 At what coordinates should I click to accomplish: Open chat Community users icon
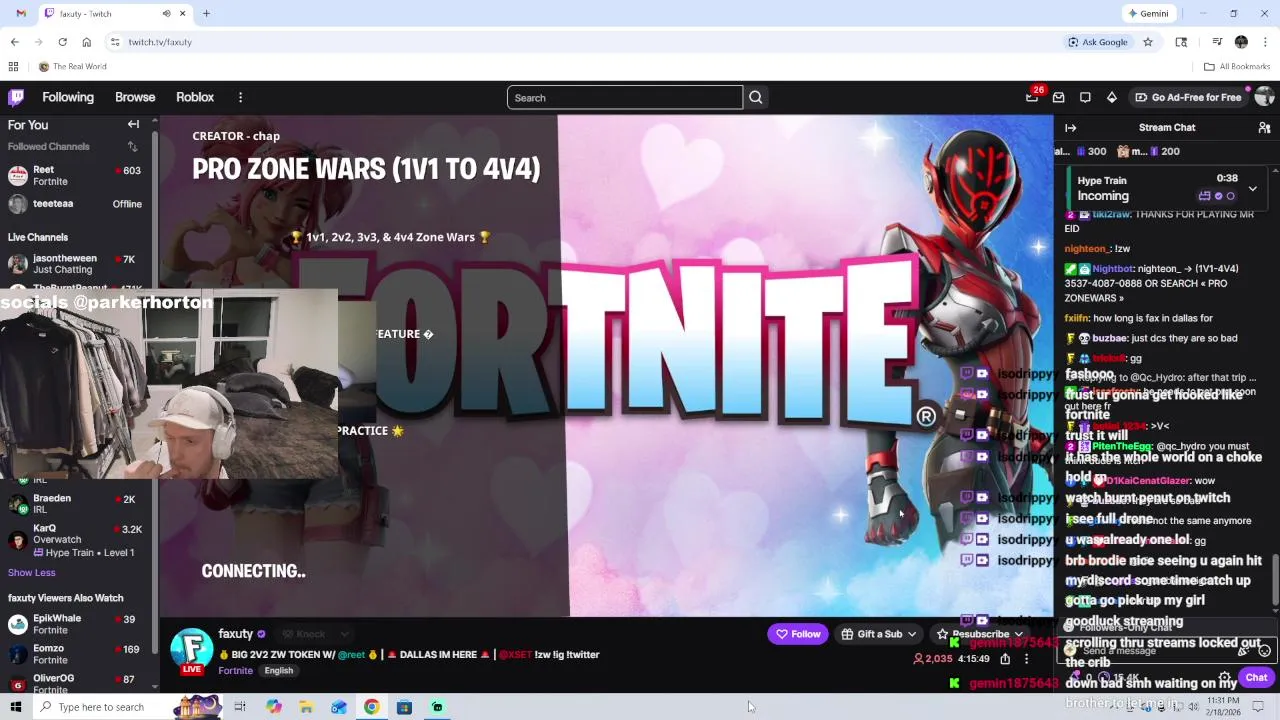point(1264,127)
